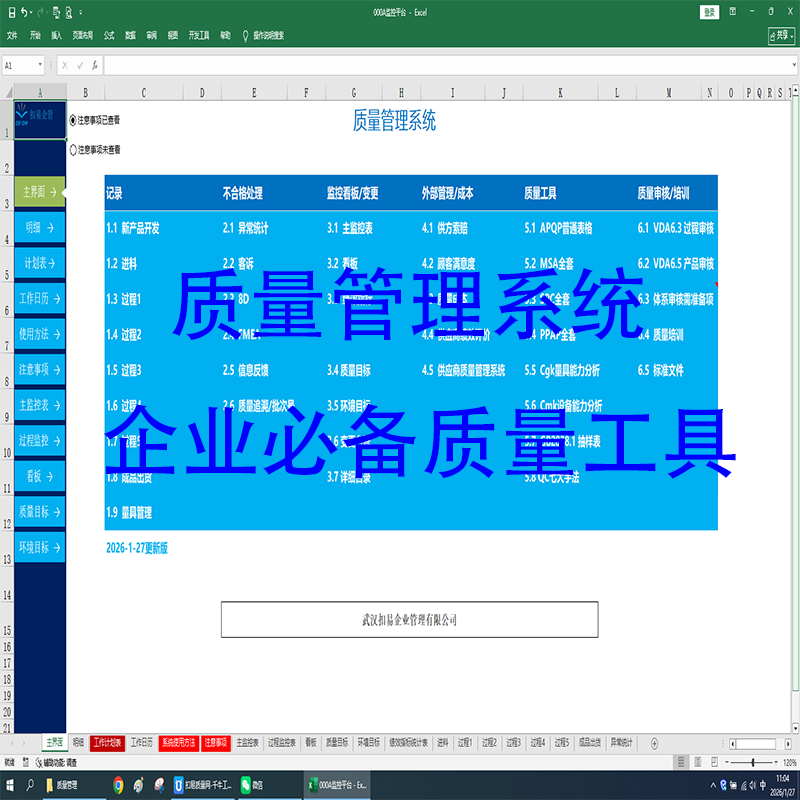
Task: Click the horizontal scrollbar right arrow
Action: [x=788, y=743]
